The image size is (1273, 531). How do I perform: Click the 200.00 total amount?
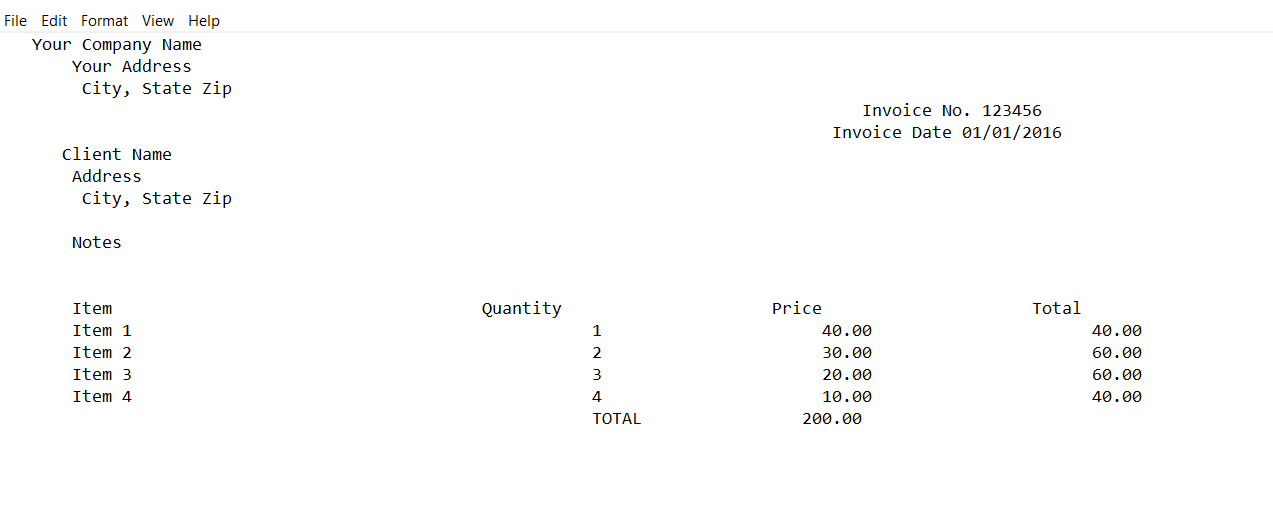[x=832, y=419]
